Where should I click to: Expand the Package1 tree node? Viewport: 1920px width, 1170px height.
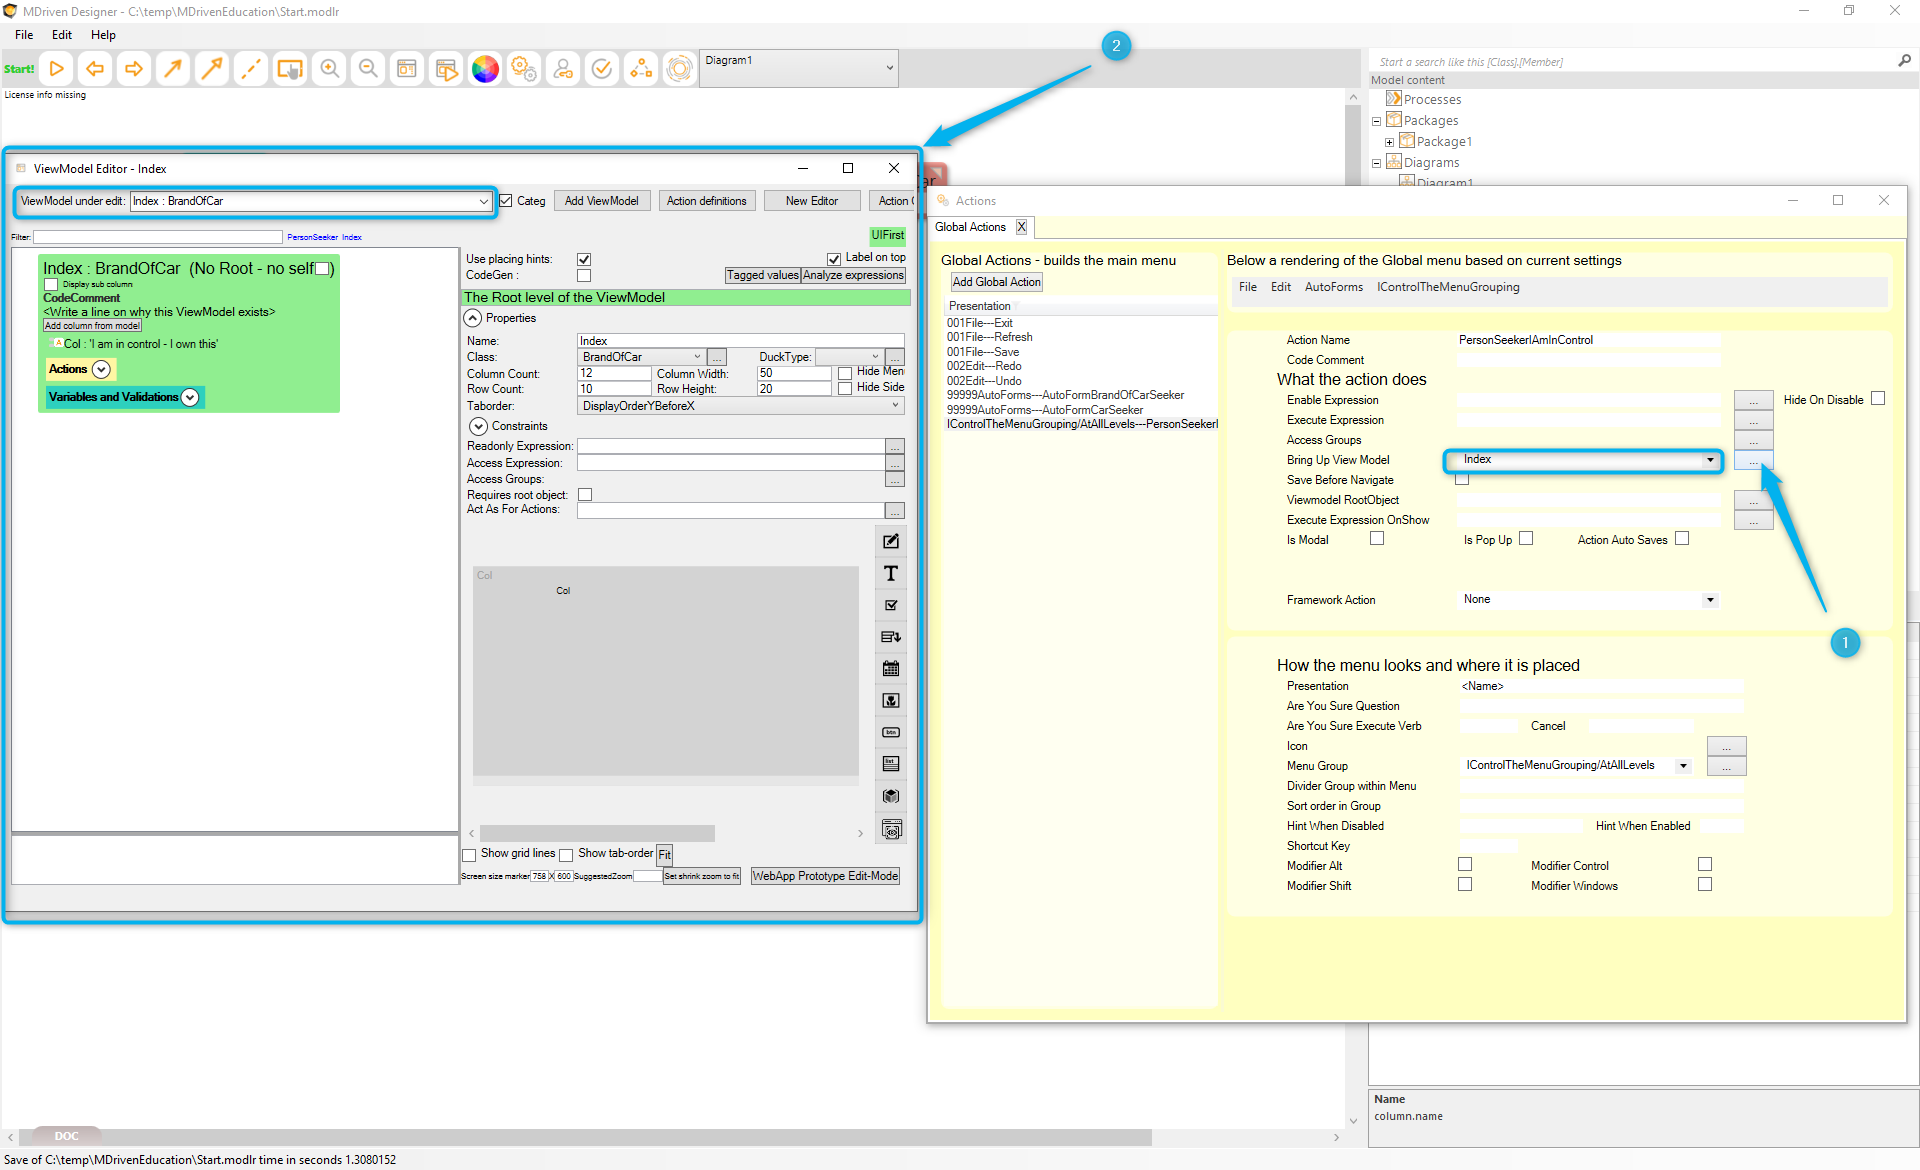point(1389,142)
